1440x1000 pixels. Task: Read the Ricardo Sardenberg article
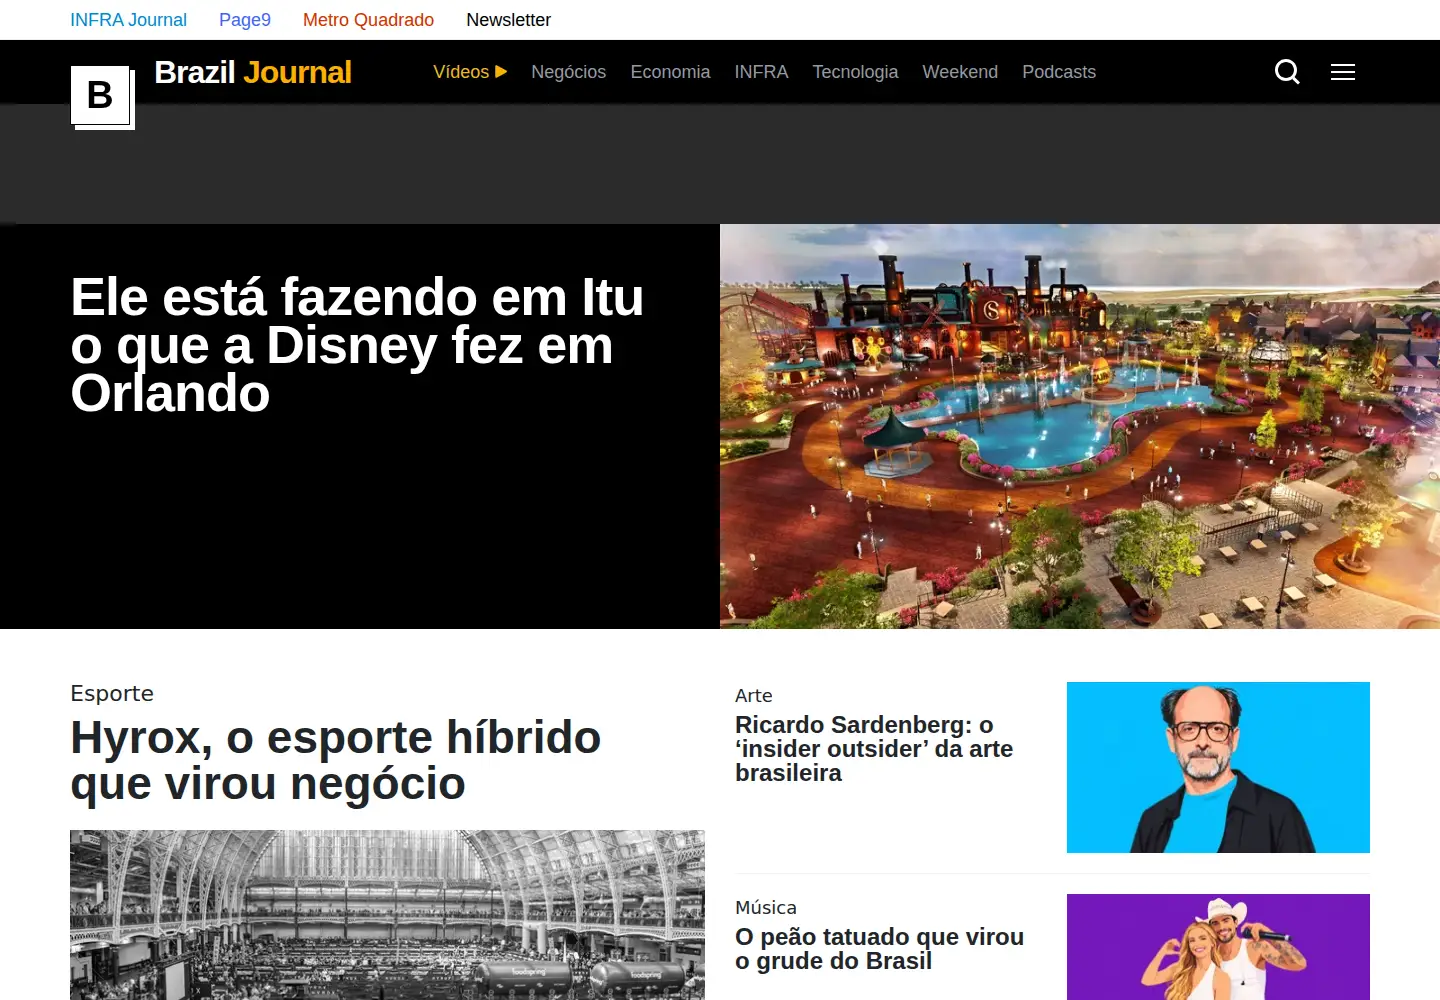tap(874, 749)
